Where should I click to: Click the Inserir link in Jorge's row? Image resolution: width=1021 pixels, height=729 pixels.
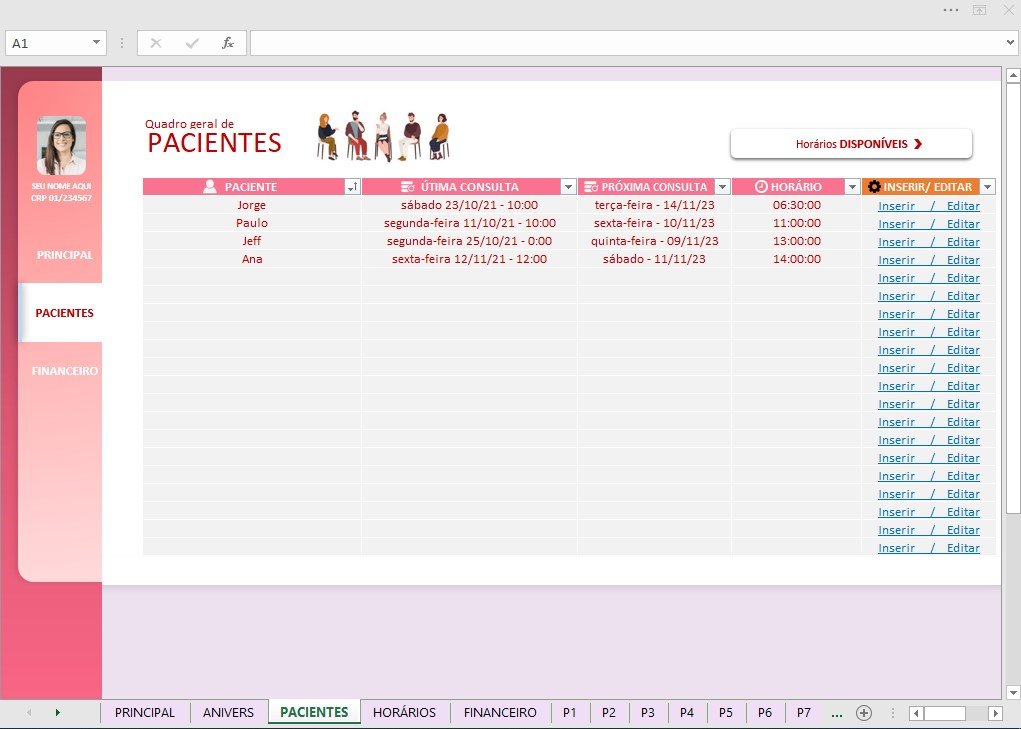pyautogui.click(x=896, y=206)
